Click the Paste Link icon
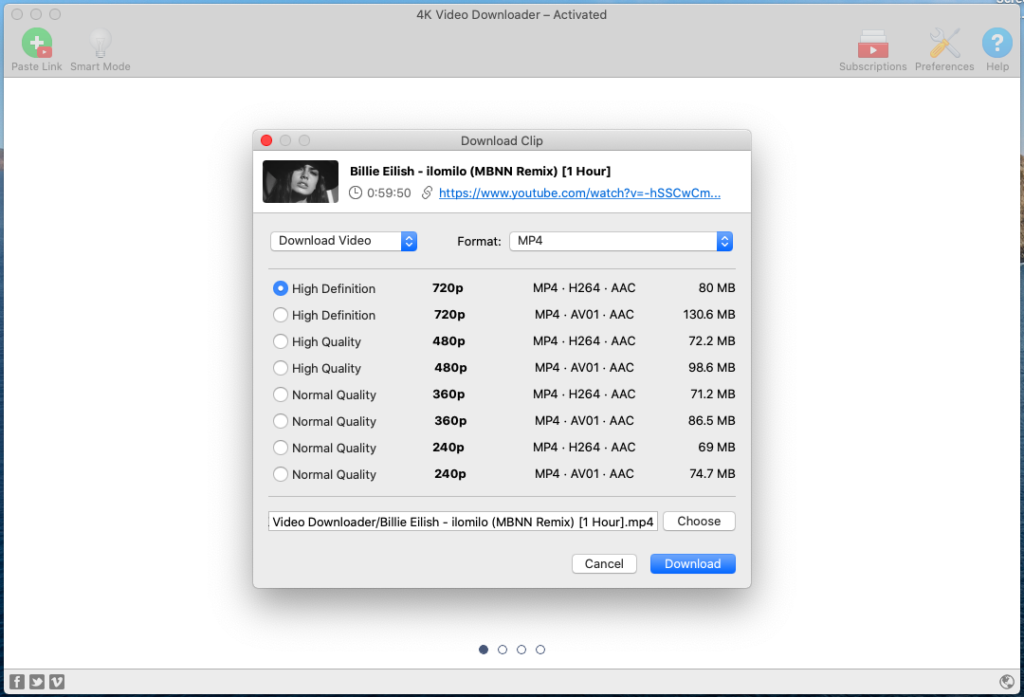The image size is (1024, 697). (x=37, y=42)
